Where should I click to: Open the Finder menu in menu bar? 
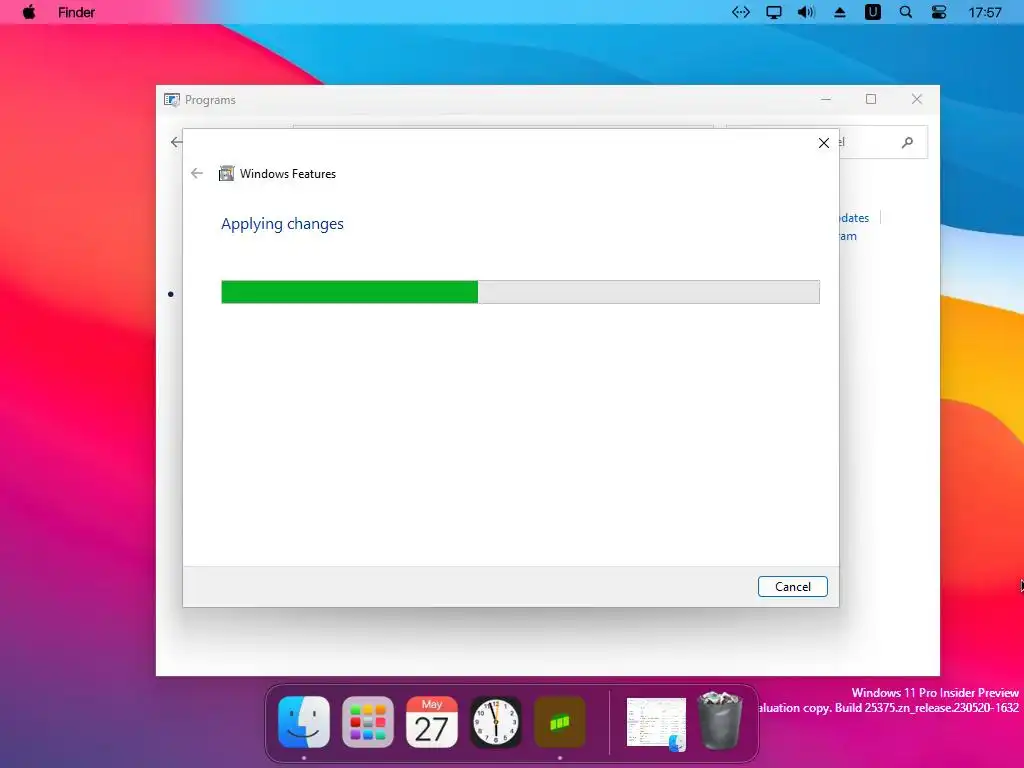(x=76, y=12)
